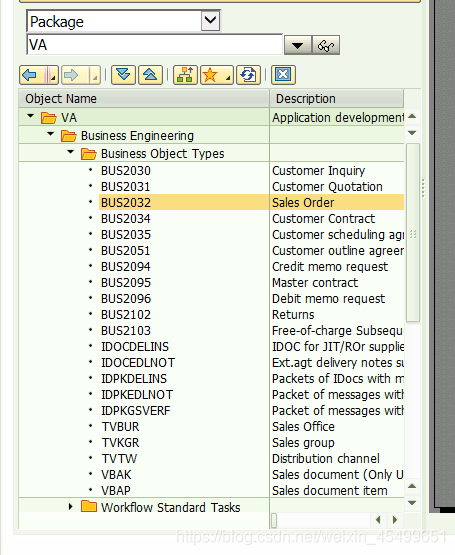Select IDOCDELINS in the tree
Viewport: 455px width, 555px height.
click(135, 347)
